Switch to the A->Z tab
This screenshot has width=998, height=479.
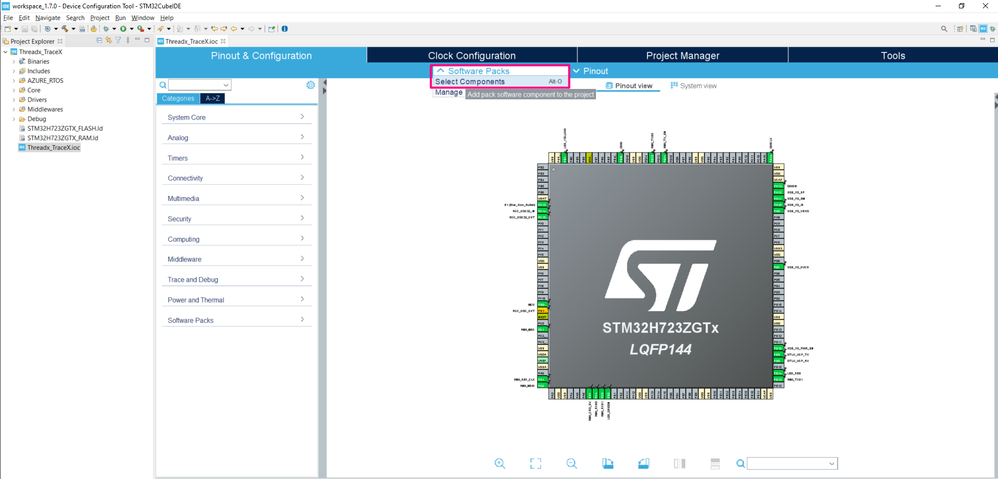tap(212, 99)
